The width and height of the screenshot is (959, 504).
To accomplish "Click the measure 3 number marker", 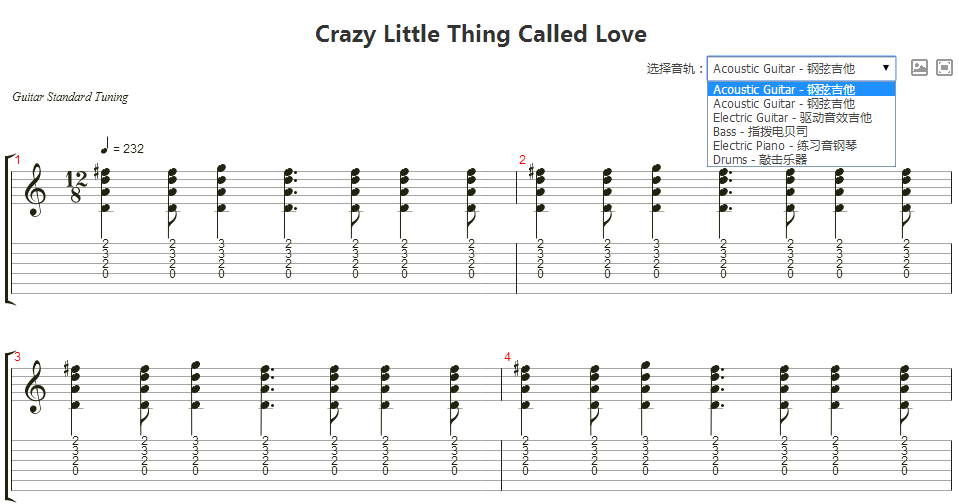I will pos(17,357).
